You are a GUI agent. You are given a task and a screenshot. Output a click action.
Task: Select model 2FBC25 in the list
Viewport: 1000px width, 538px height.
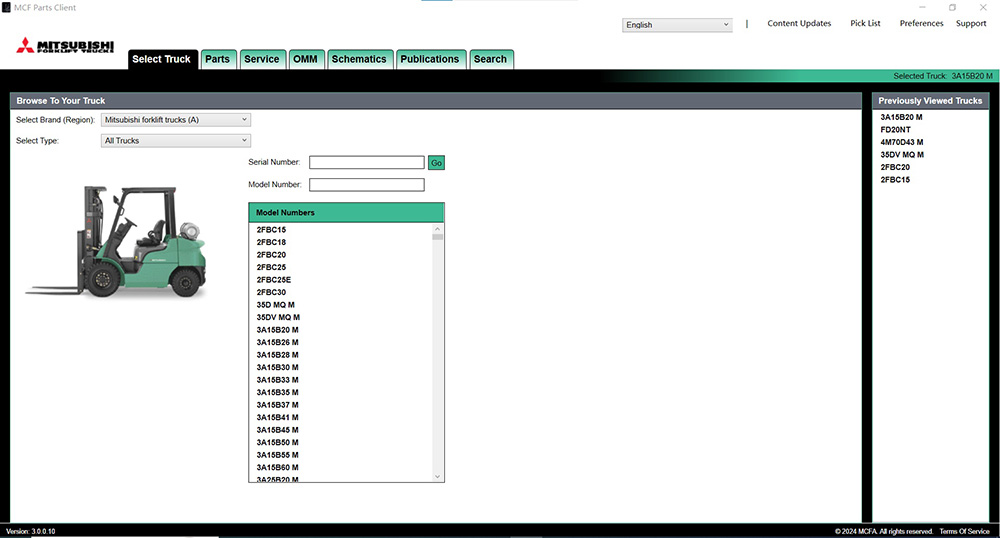pos(272,268)
